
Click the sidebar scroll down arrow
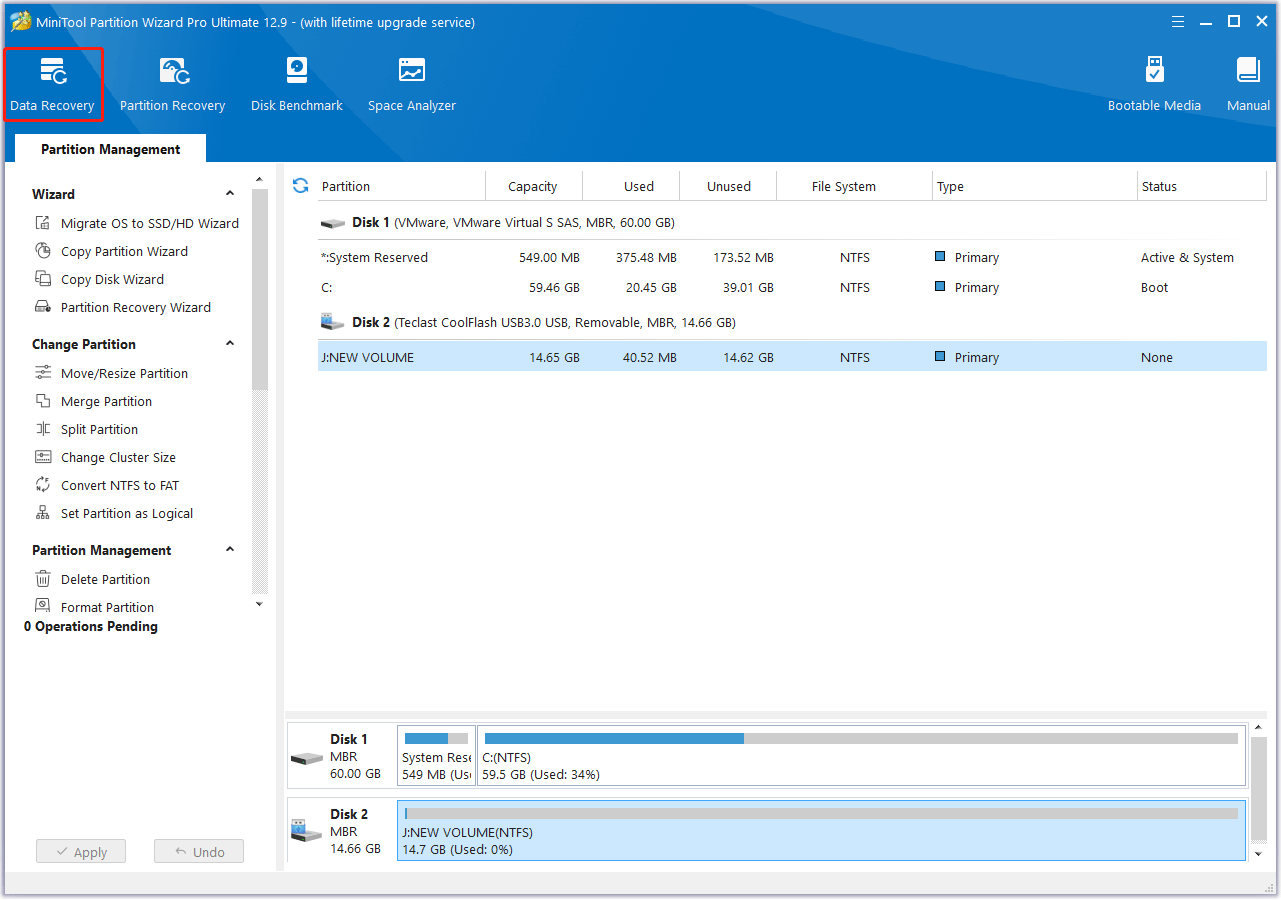[x=260, y=603]
